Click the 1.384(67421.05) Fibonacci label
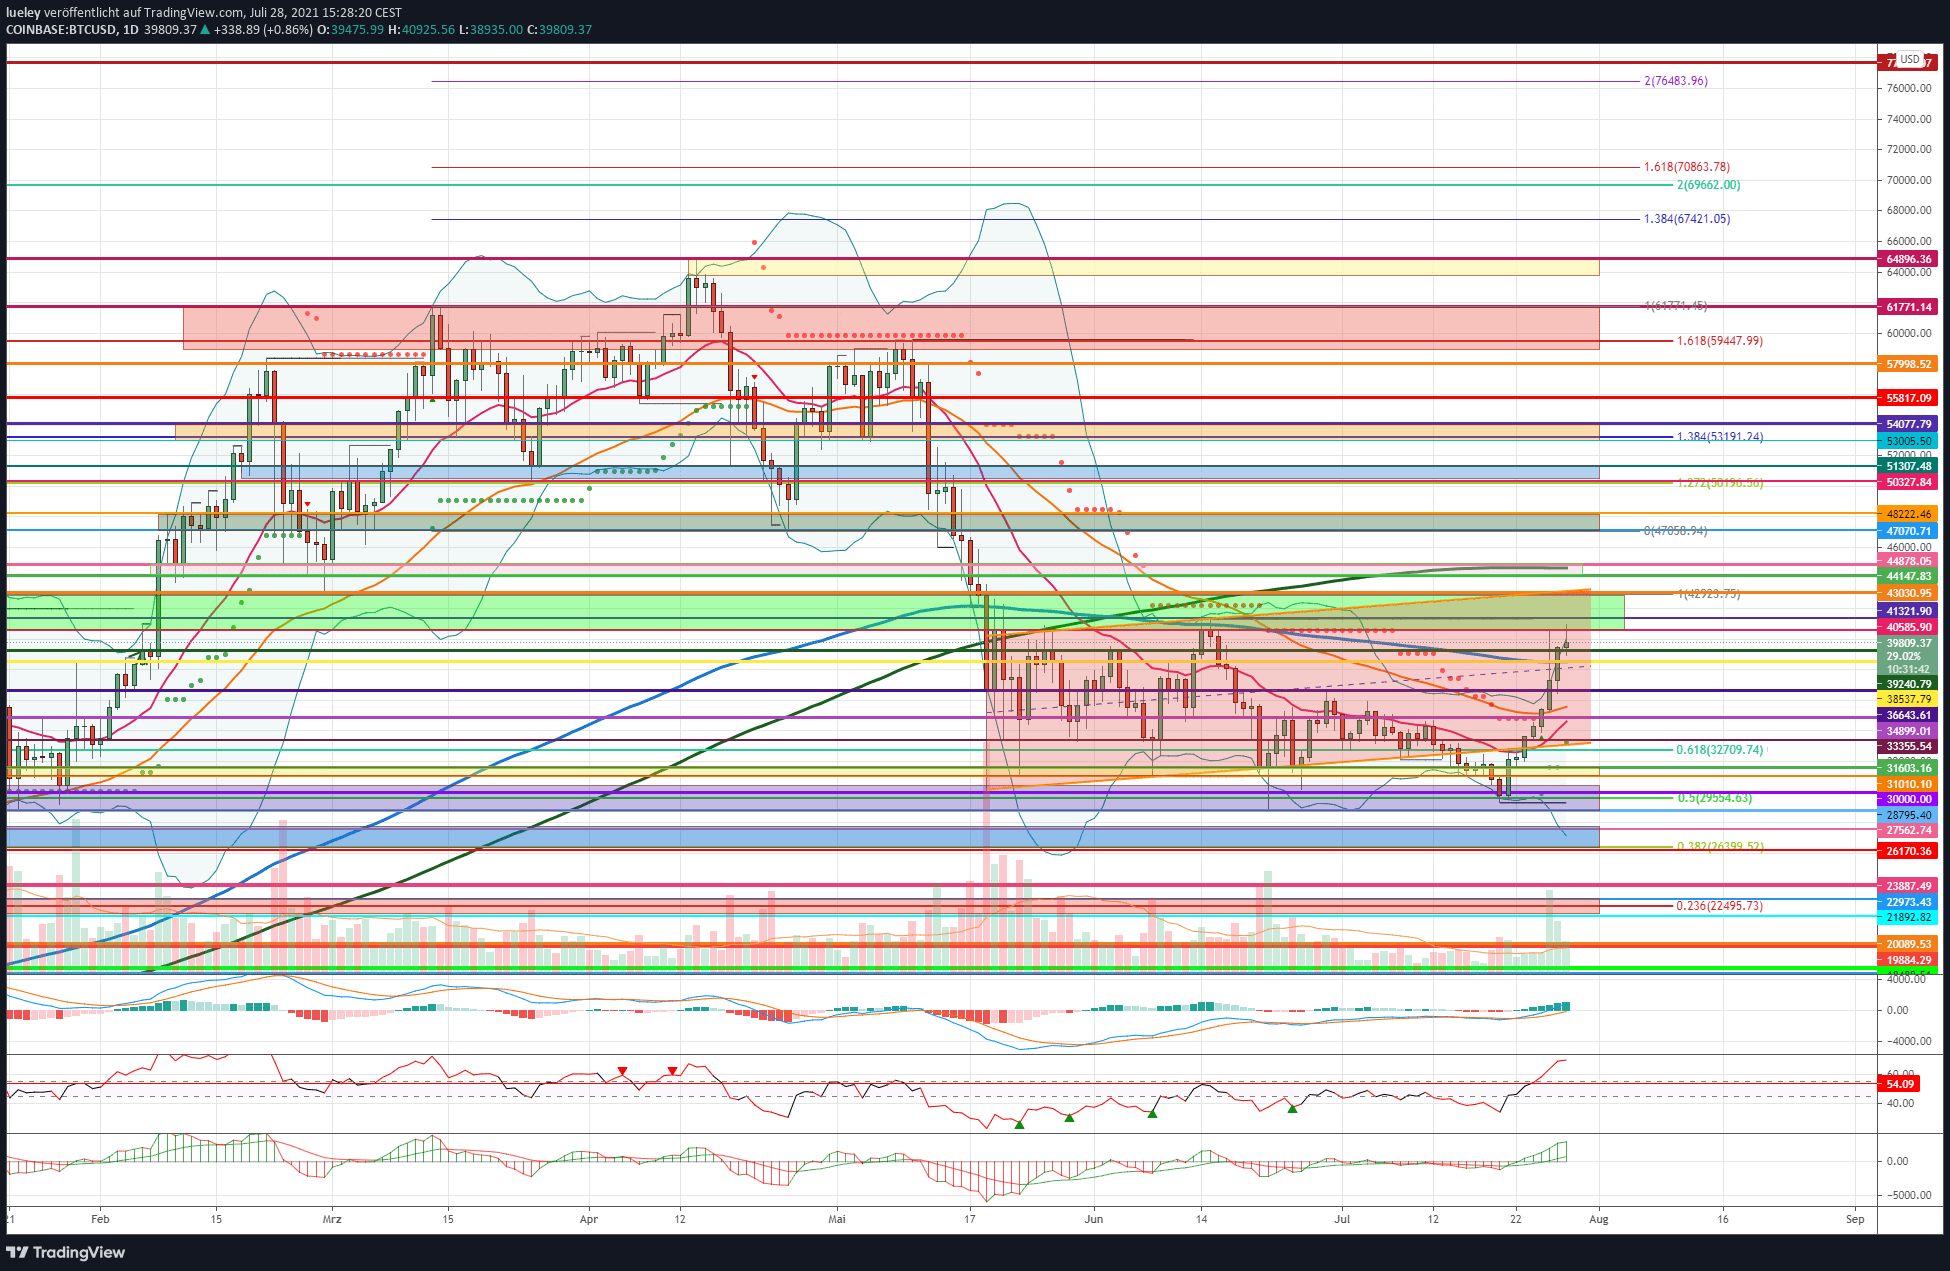Screen dimensions: 1950x1271 coord(1686,219)
